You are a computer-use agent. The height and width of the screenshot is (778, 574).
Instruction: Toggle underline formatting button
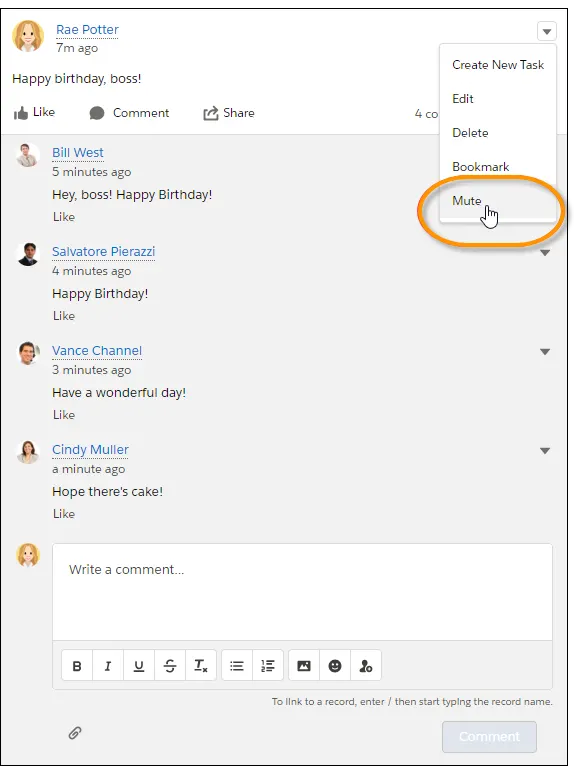click(x=139, y=665)
